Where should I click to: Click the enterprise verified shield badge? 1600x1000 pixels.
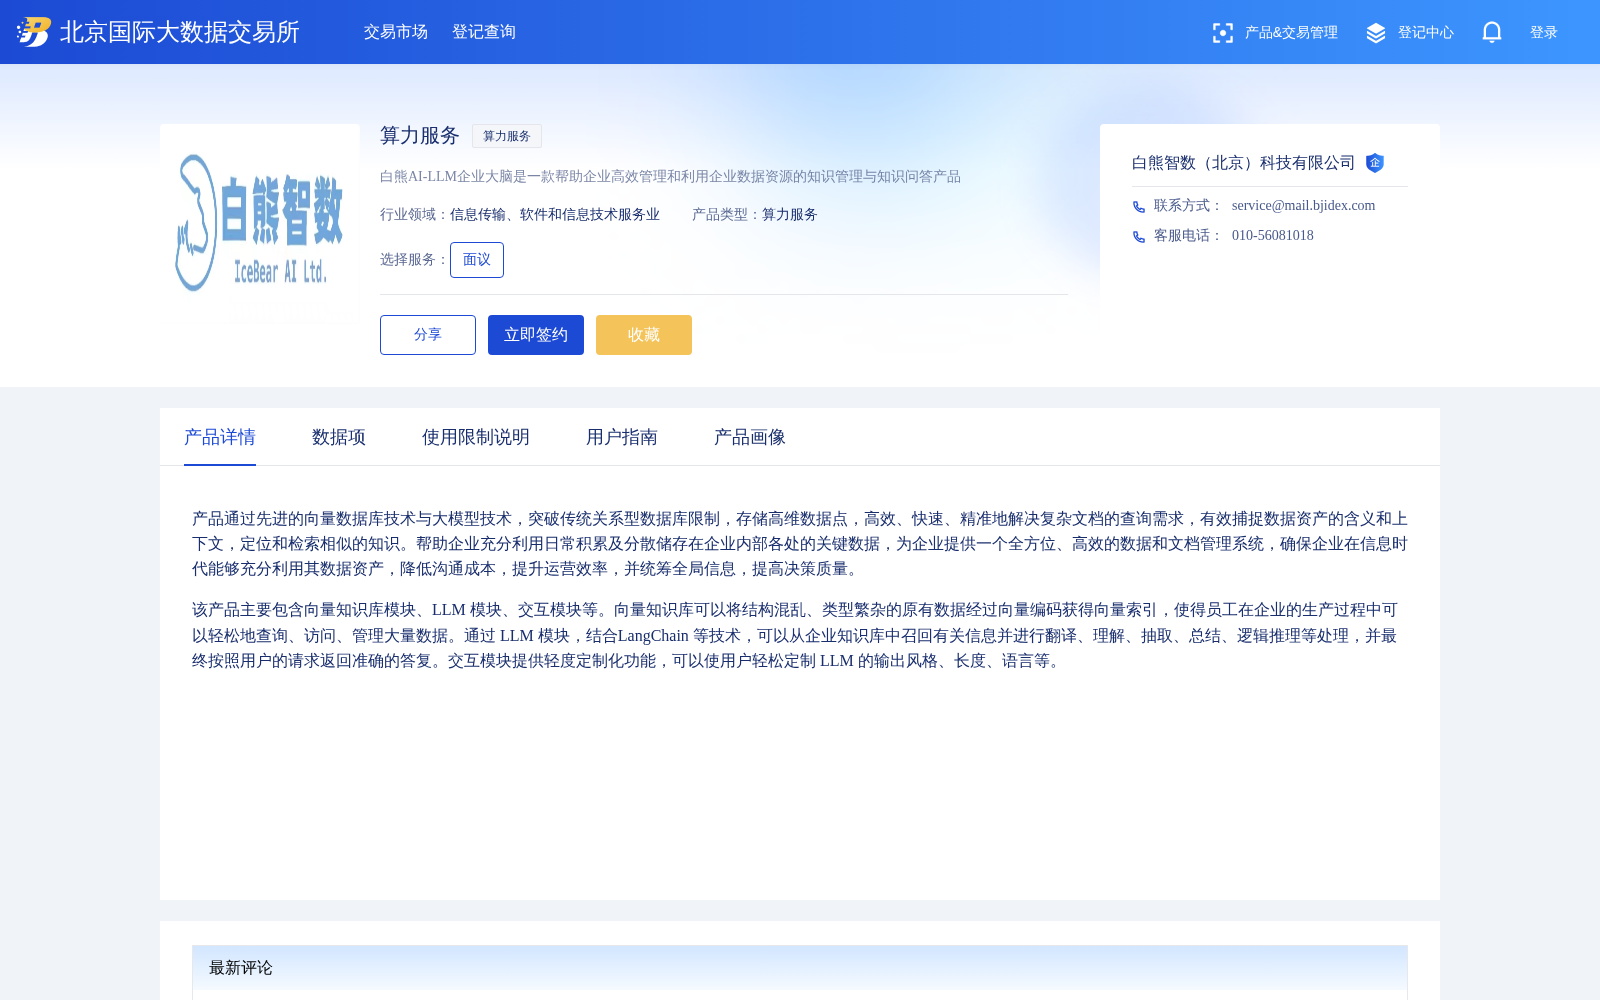click(1375, 163)
